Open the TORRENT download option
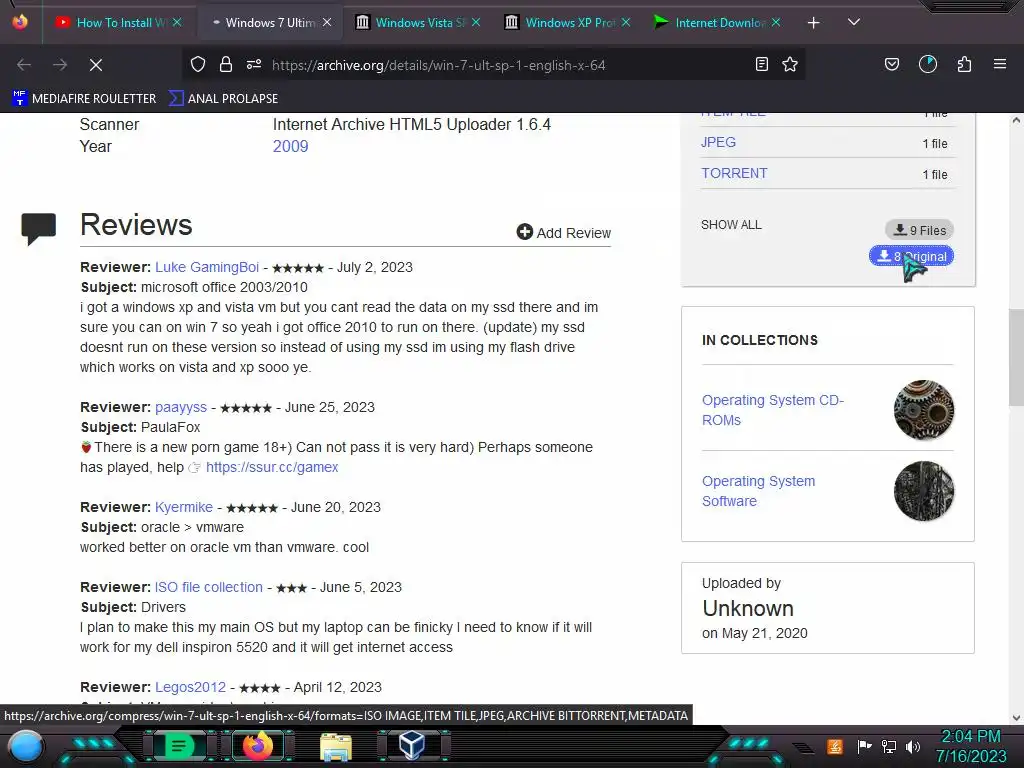The height and width of the screenshot is (768, 1024). [x=734, y=173]
